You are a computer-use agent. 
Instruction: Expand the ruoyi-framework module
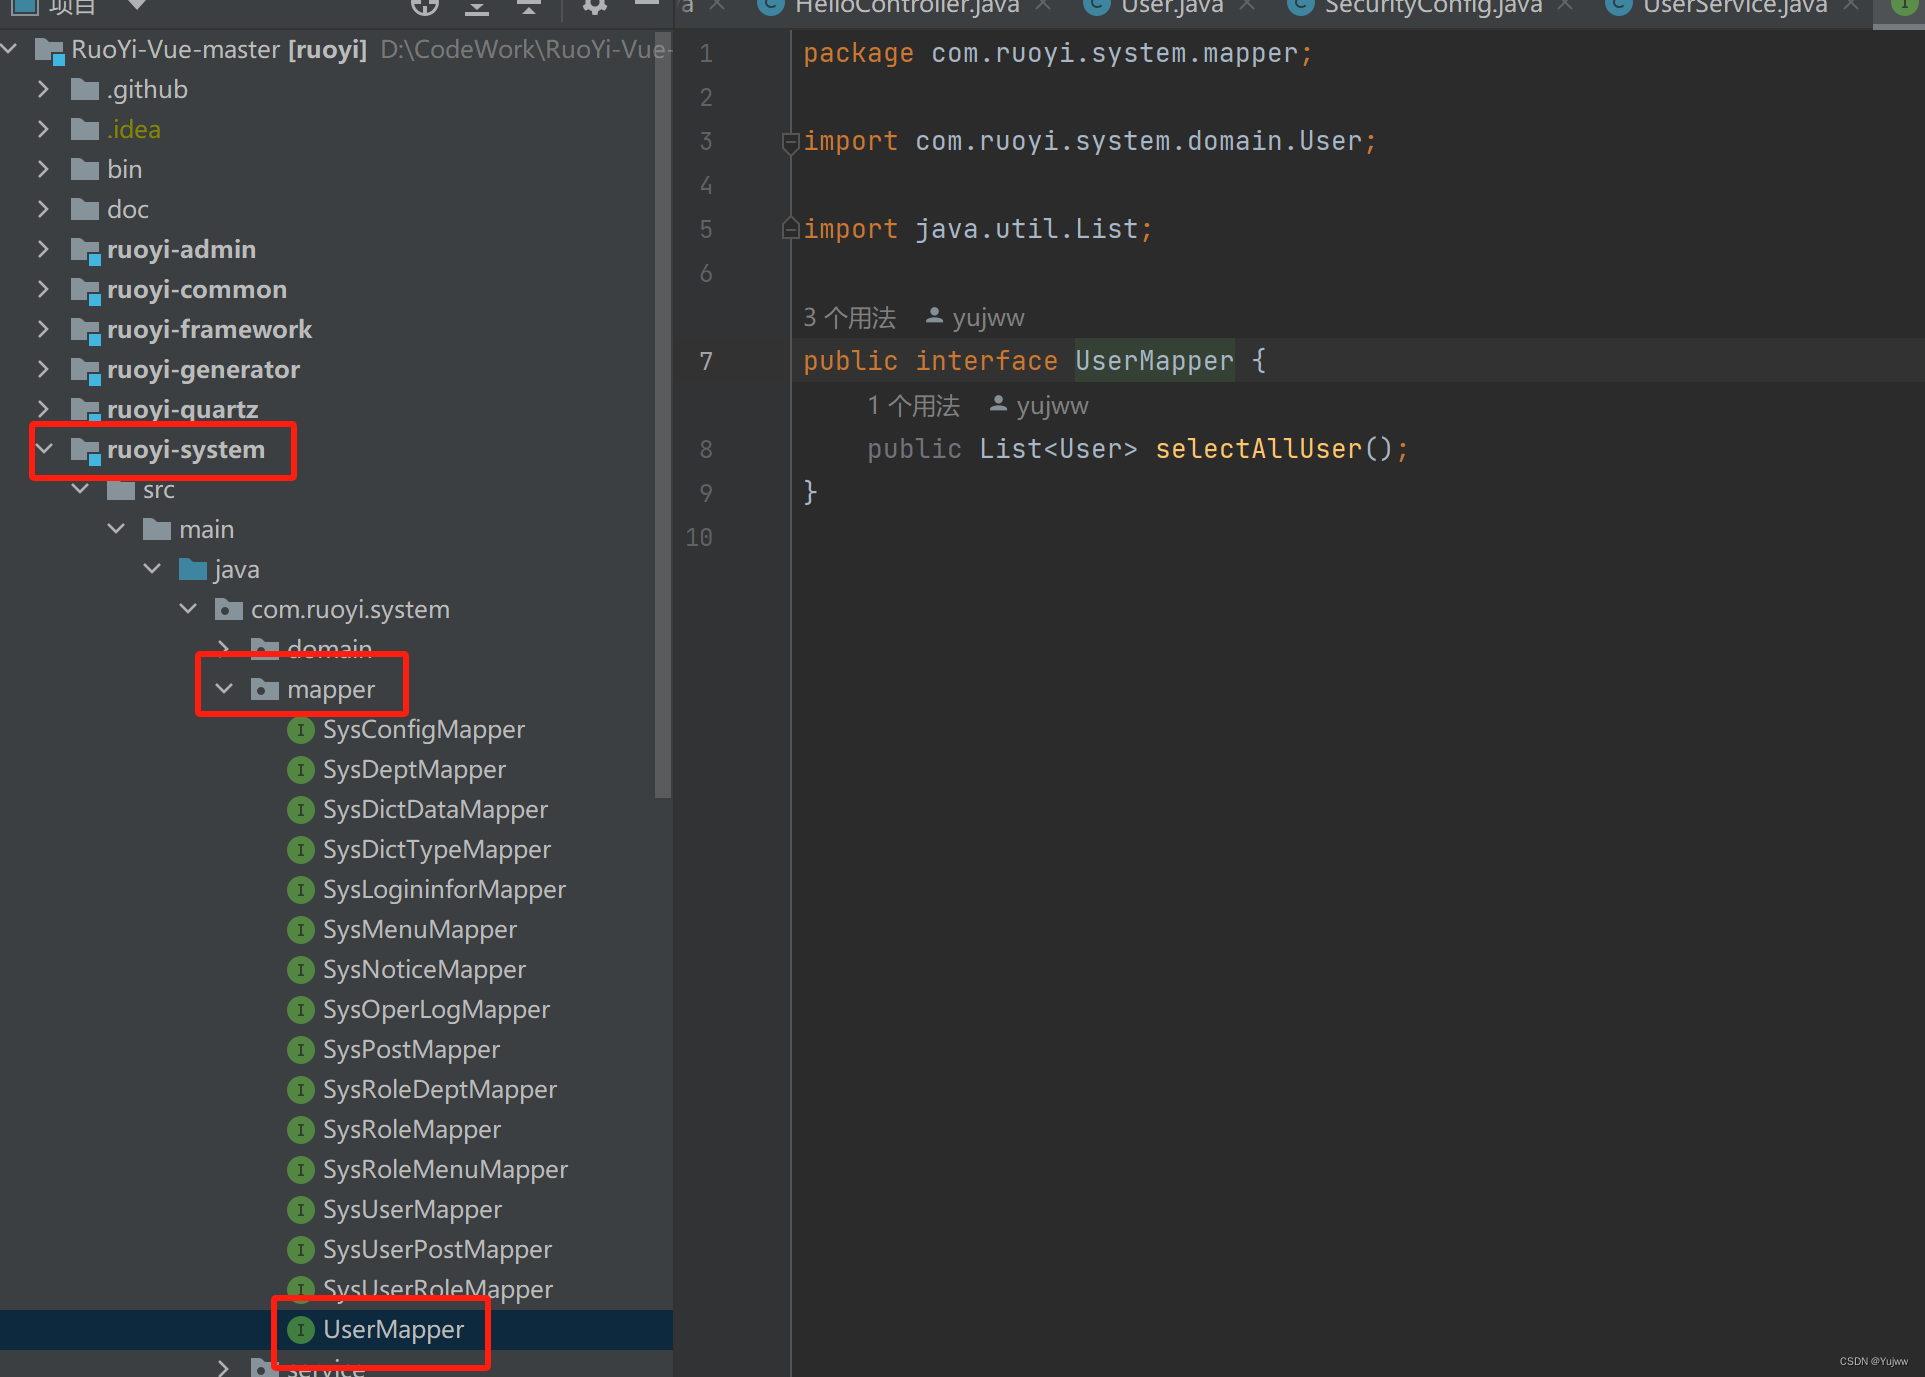[43, 329]
